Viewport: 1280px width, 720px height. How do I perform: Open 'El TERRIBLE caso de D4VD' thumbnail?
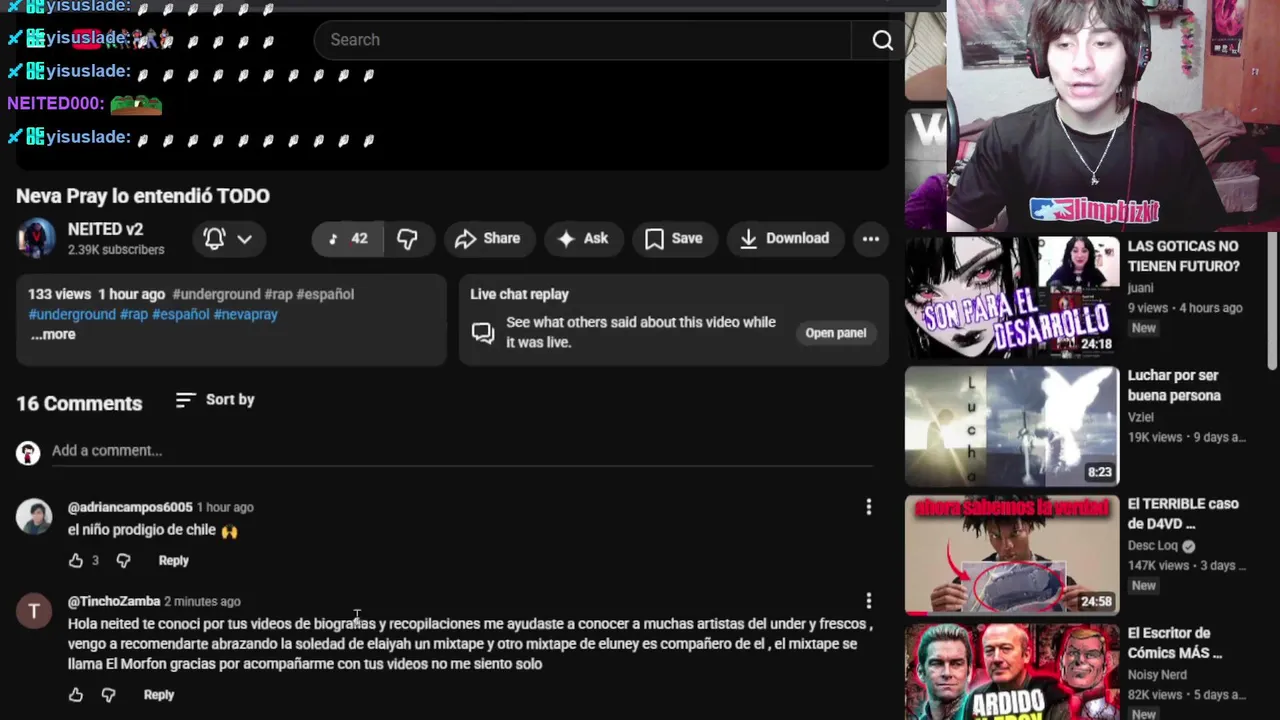(1012, 555)
